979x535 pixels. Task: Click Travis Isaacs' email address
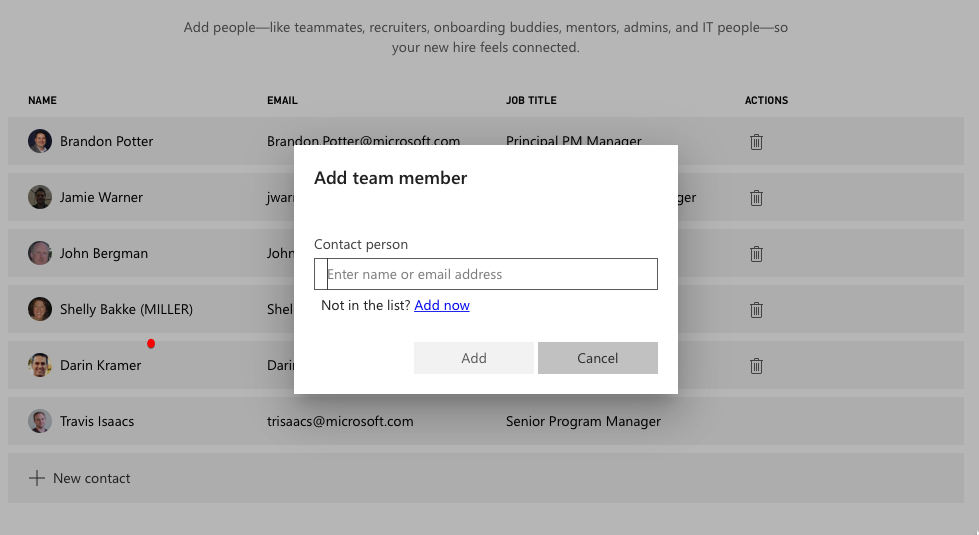click(x=340, y=421)
